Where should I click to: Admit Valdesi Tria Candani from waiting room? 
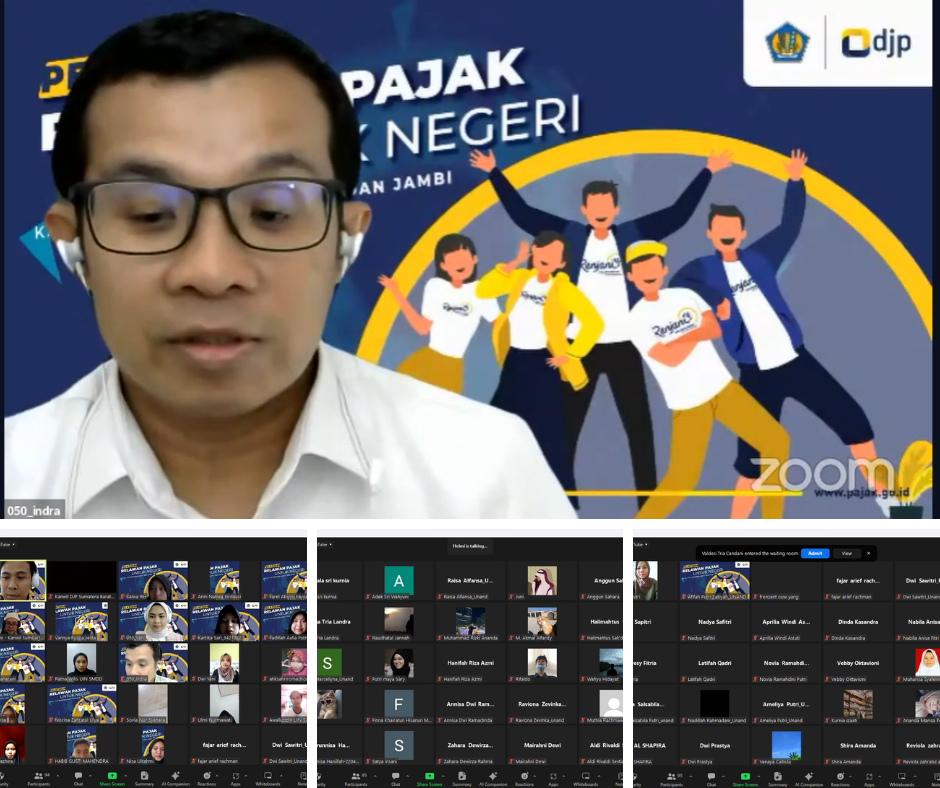click(815, 553)
